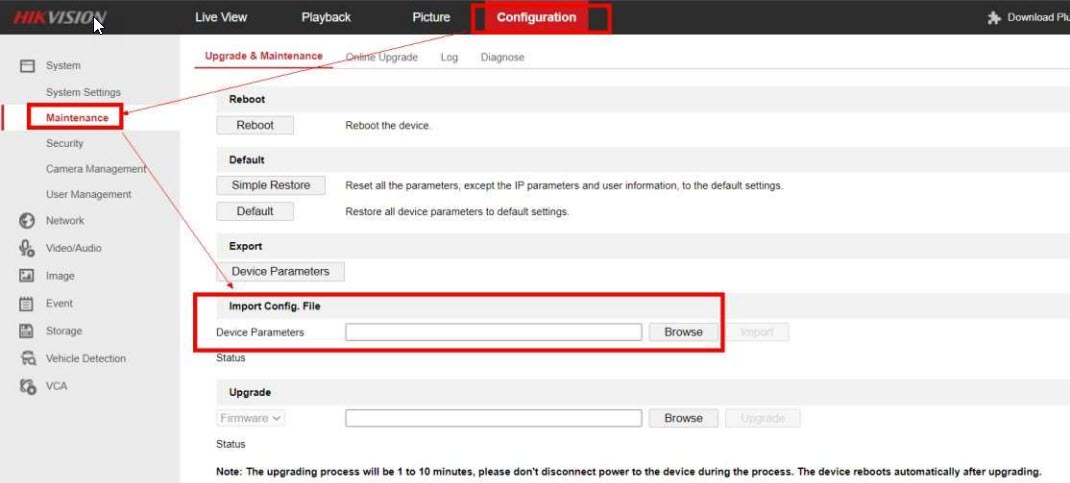Image resolution: width=1070 pixels, height=483 pixels.
Task: Click Browse for Import Config File
Action: [x=683, y=332]
